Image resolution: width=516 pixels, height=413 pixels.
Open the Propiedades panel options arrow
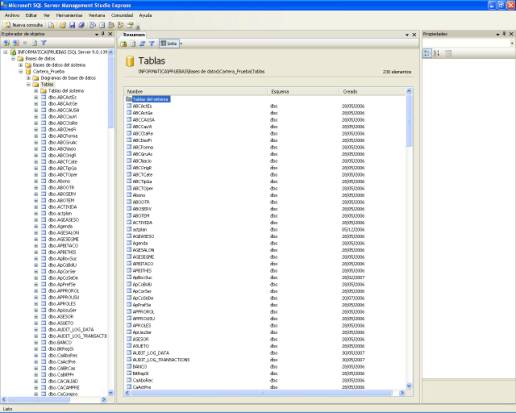(498, 34)
